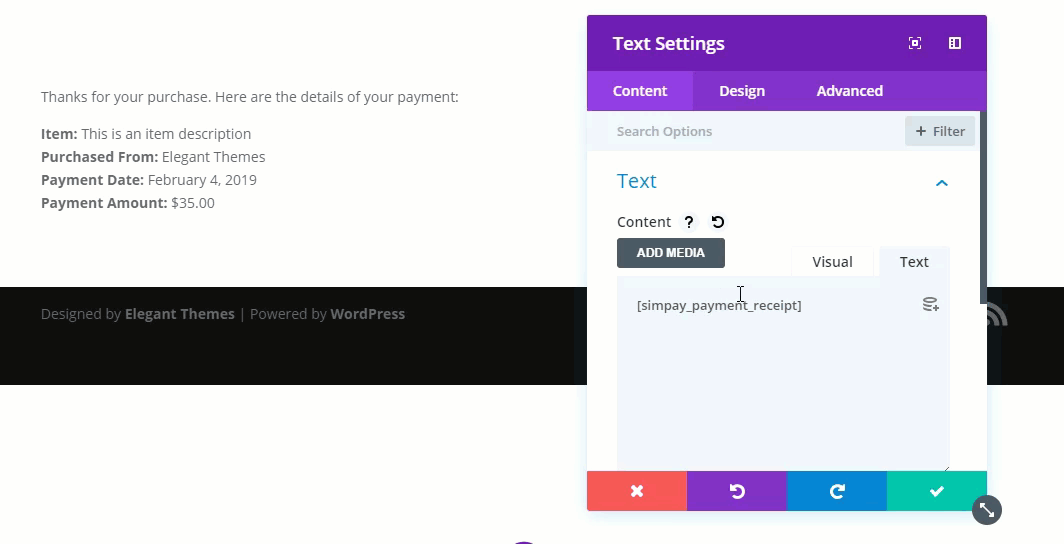Reset the Content field to default
Viewport: 1064px width, 544px height.
(718, 222)
